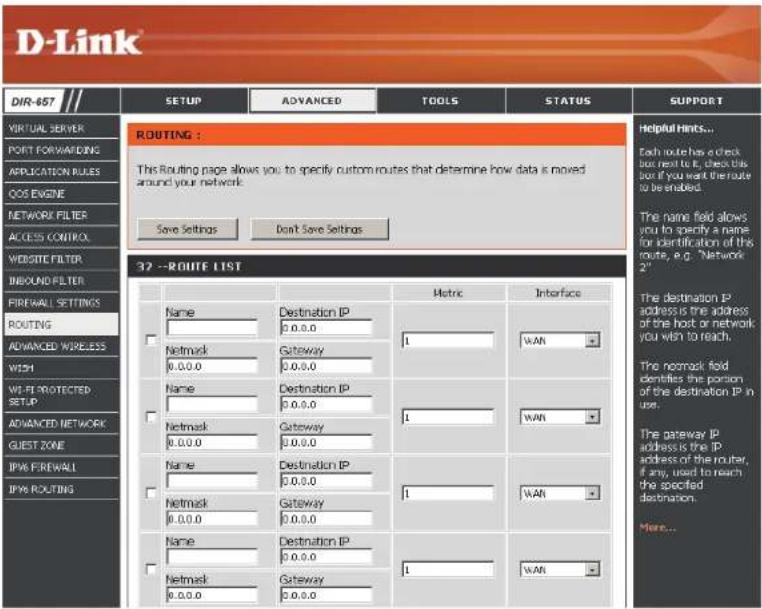This screenshot has height=609, width=762.
Task: Click the ROUTING : section title
Action: click(x=168, y=135)
